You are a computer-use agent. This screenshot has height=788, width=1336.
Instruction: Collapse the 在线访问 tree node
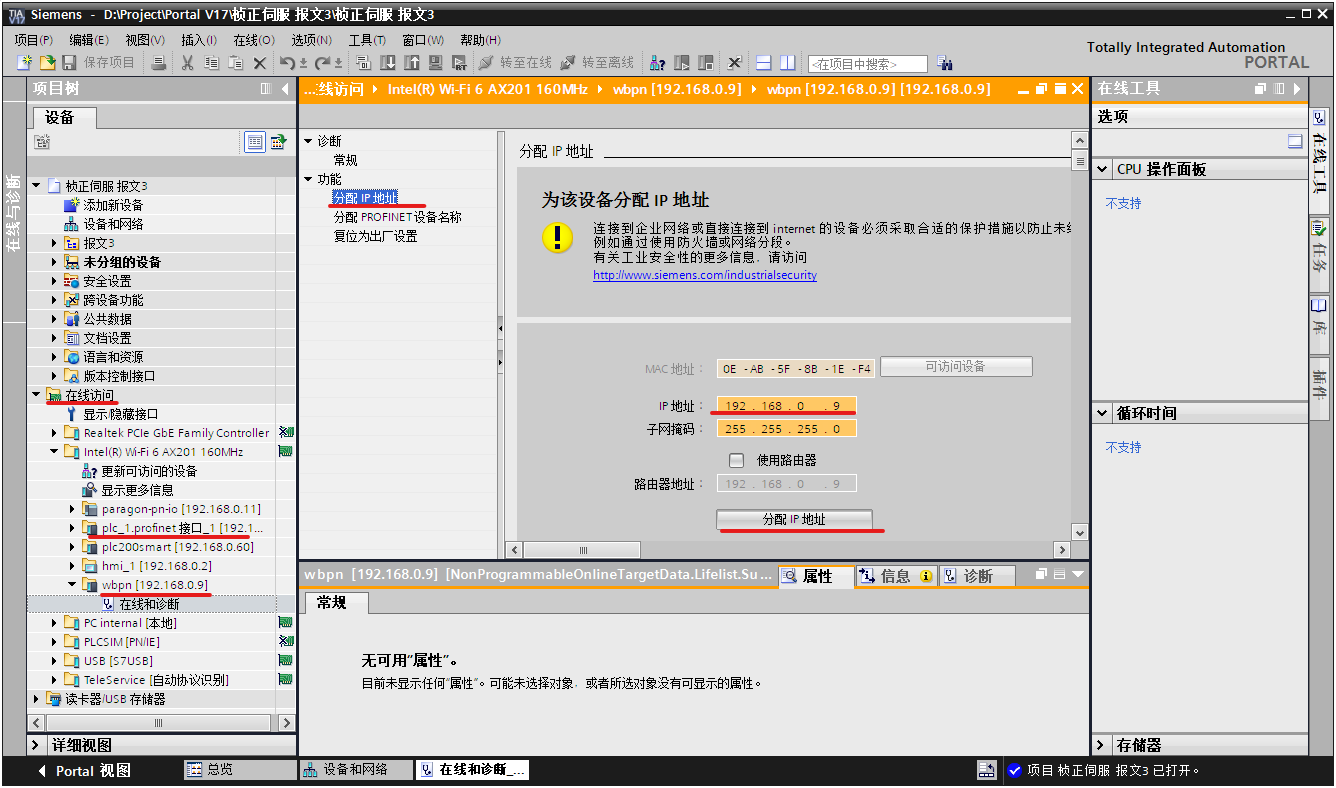pyautogui.click(x=37, y=395)
